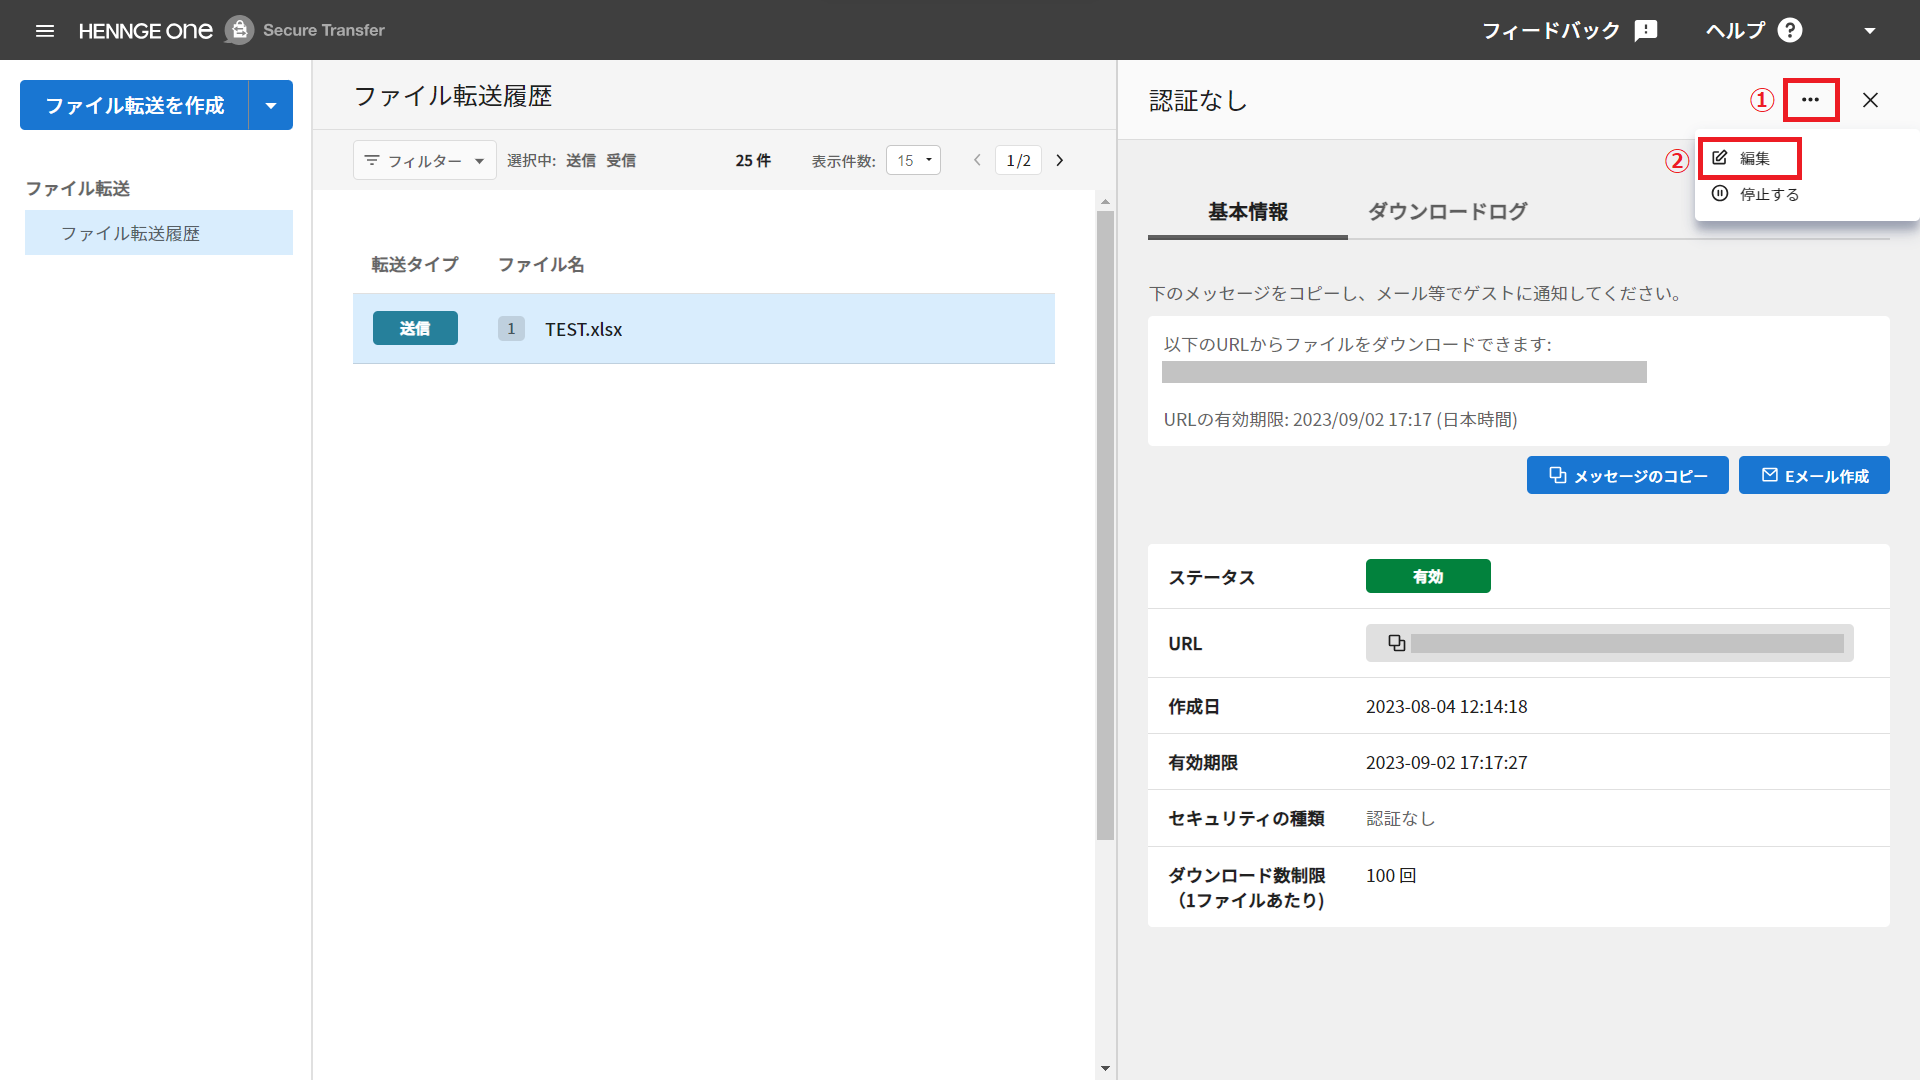The image size is (1920, 1080).
Task: Choose 編集 from the options menu
Action: [1749, 158]
